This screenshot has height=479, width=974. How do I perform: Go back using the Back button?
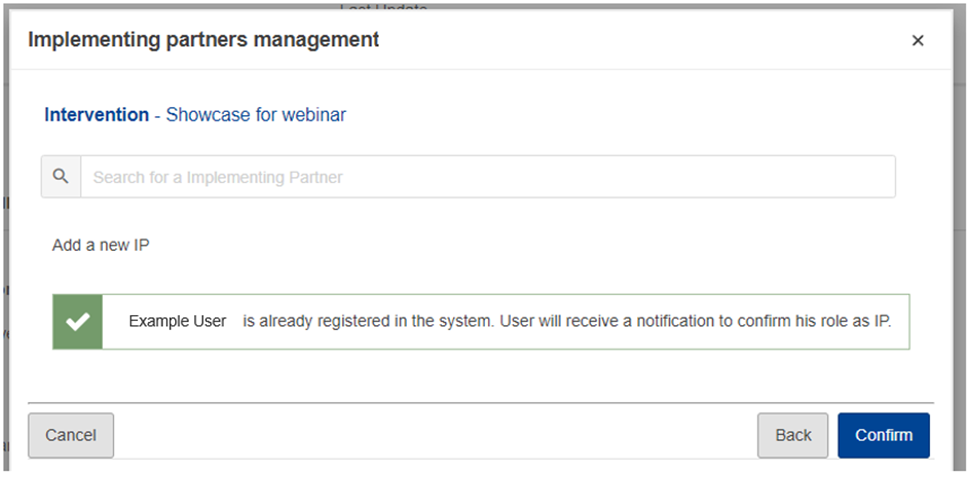pos(793,435)
